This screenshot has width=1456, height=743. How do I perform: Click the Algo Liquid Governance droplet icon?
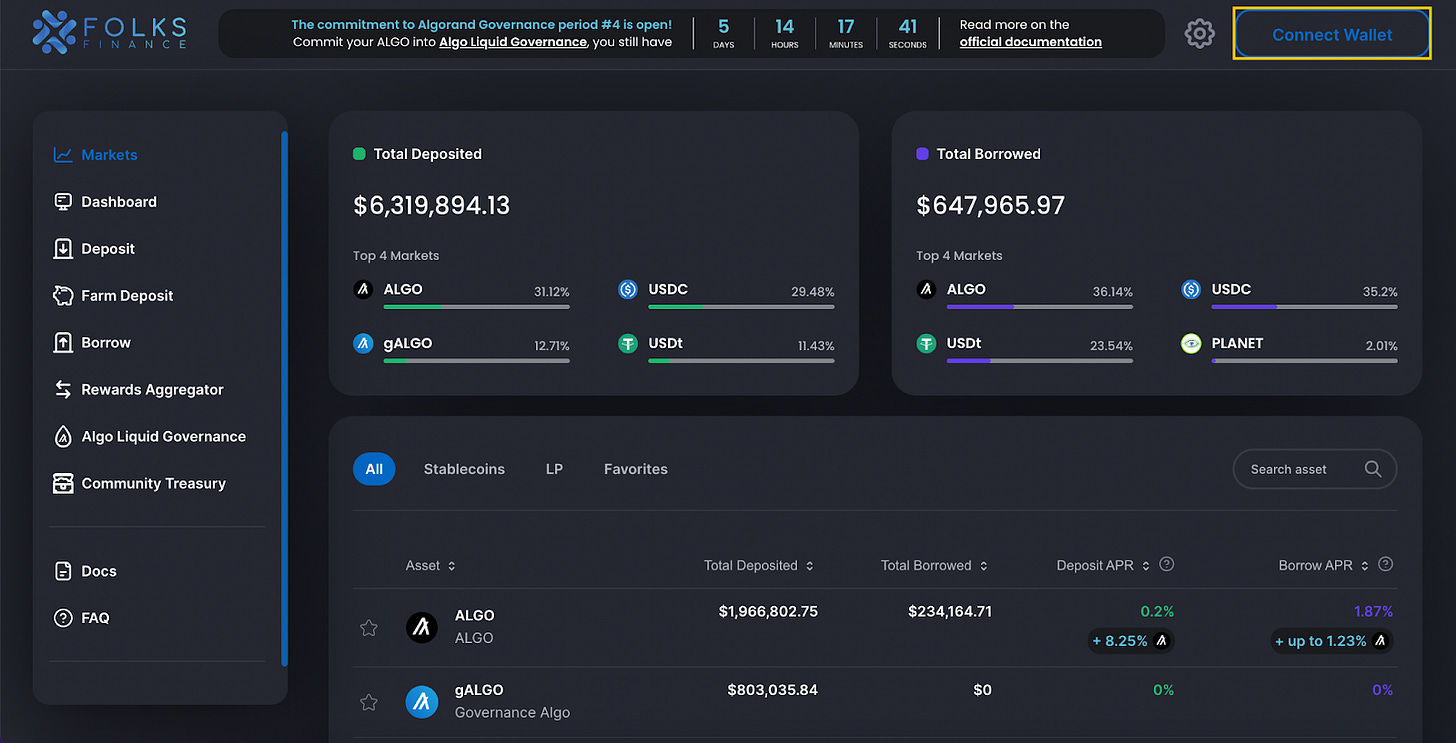pyautogui.click(x=63, y=437)
